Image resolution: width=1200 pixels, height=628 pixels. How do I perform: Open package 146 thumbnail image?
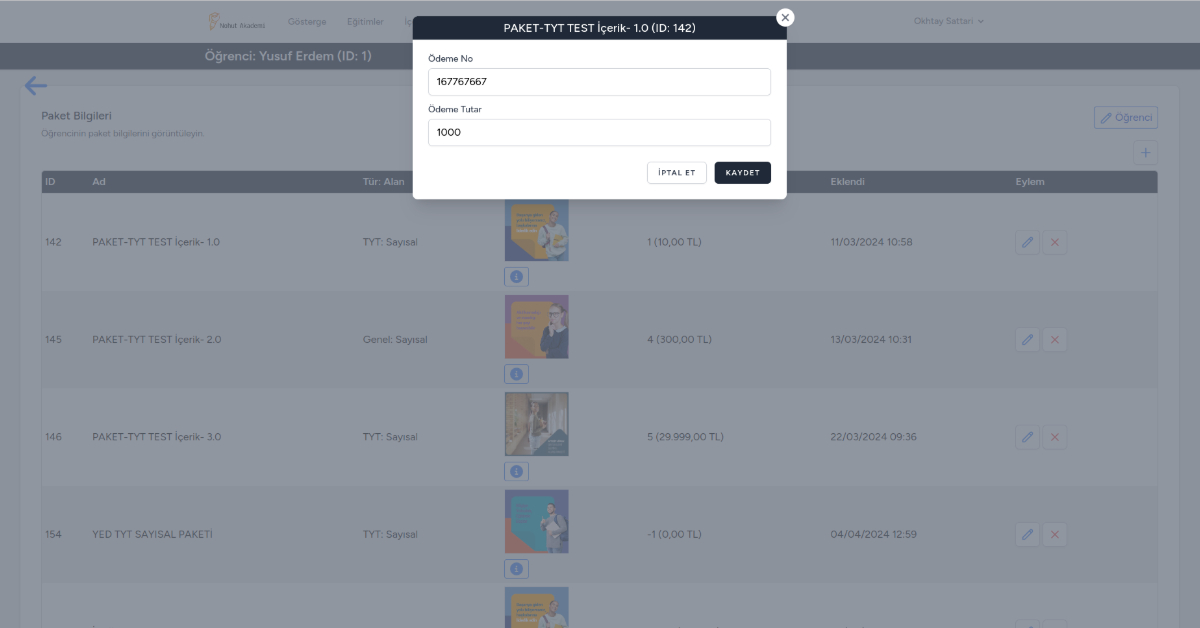coord(536,424)
